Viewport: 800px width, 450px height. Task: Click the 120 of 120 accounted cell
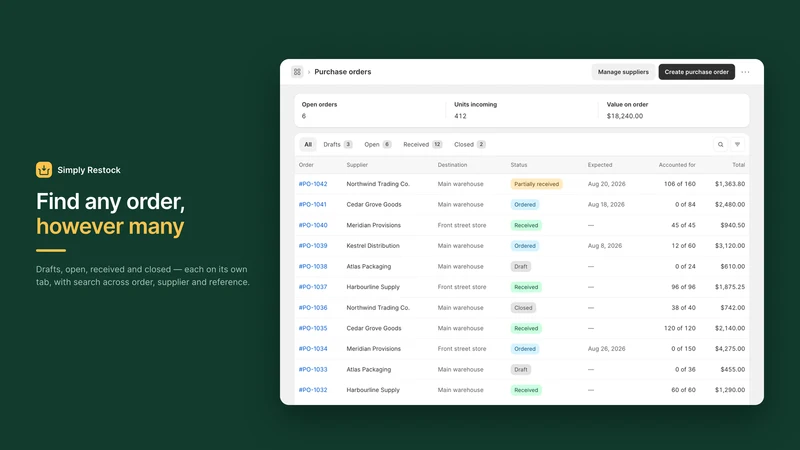click(x=680, y=328)
